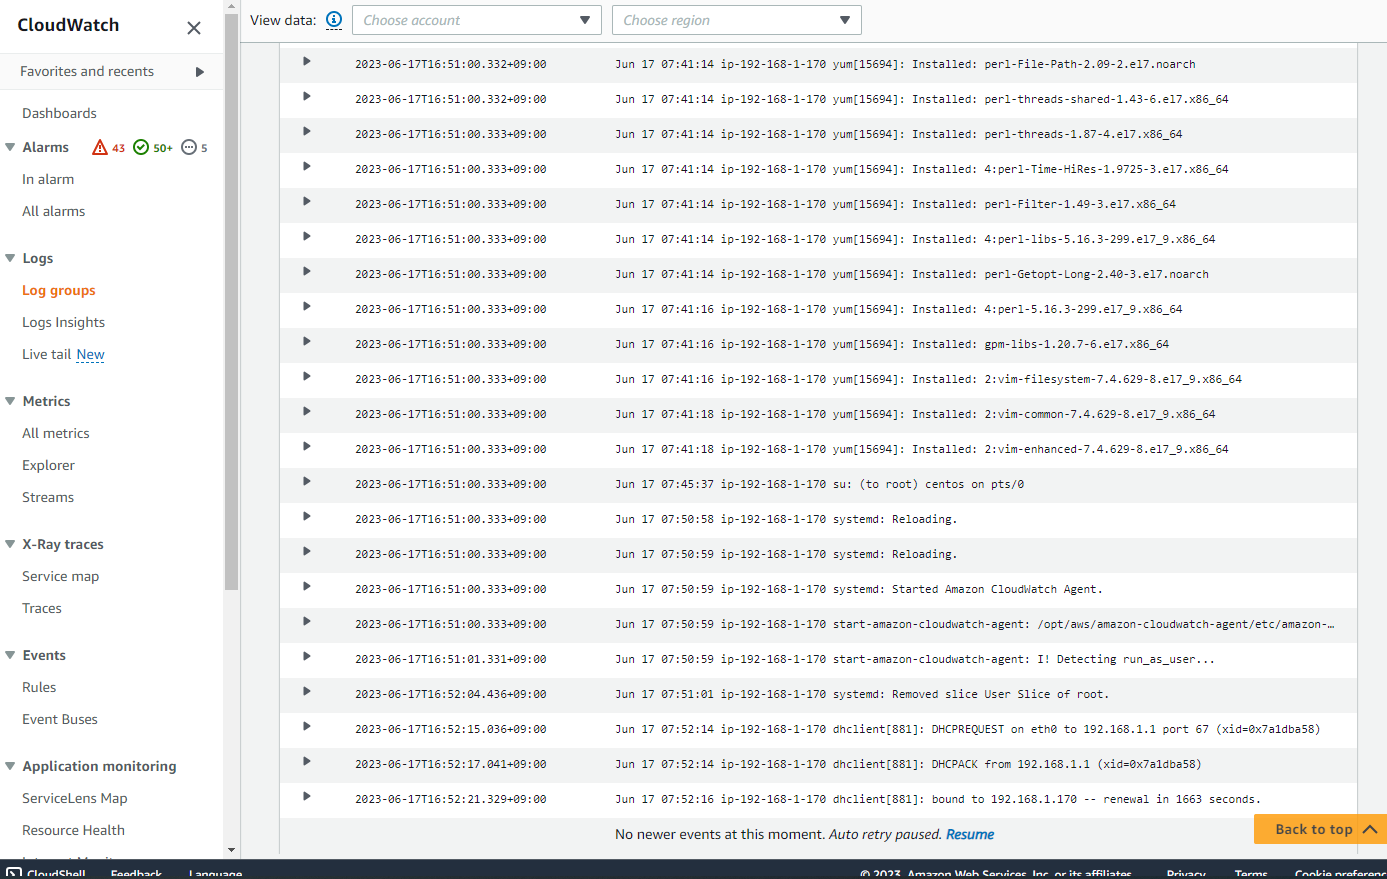Open Dashboards in the sidebar
This screenshot has height=879, width=1387.
click(60, 114)
